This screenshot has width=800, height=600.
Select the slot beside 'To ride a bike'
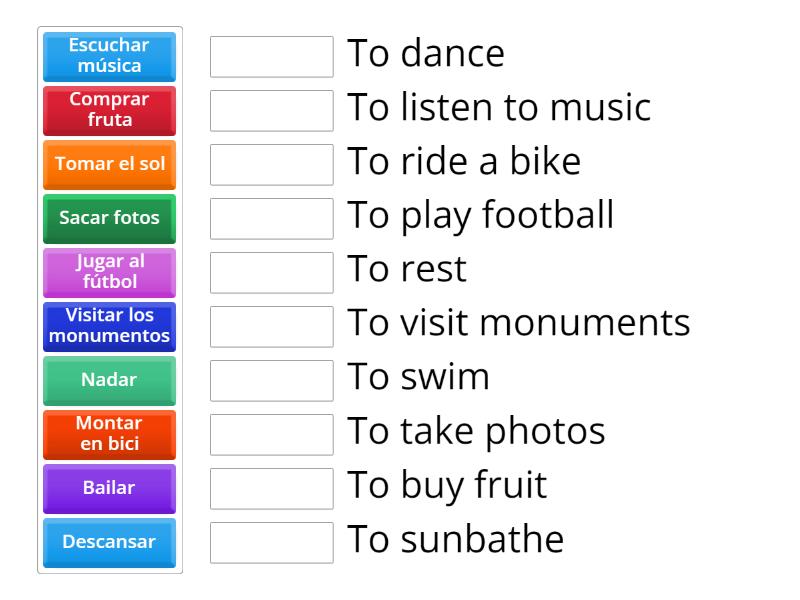pyautogui.click(x=271, y=165)
